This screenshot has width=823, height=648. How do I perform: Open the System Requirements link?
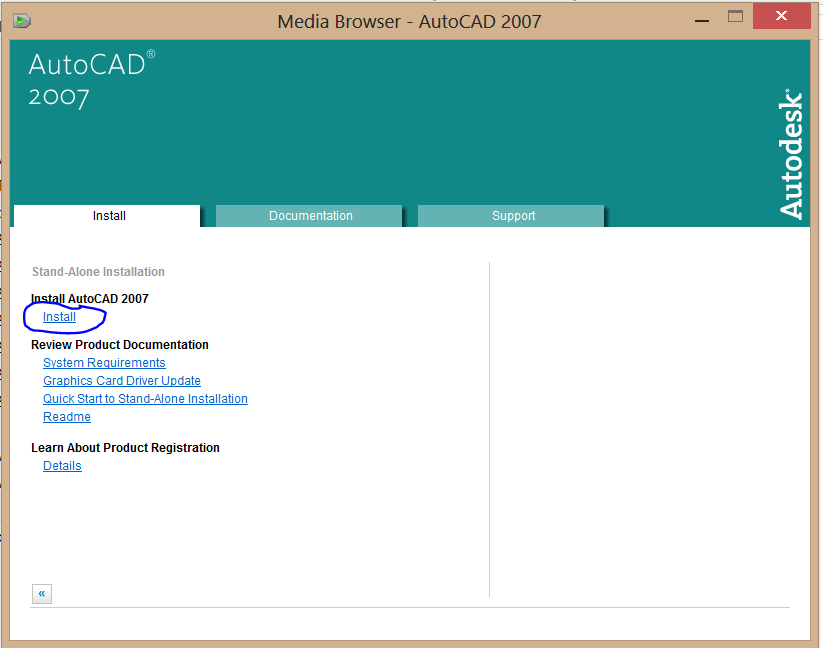pyautogui.click(x=104, y=363)
